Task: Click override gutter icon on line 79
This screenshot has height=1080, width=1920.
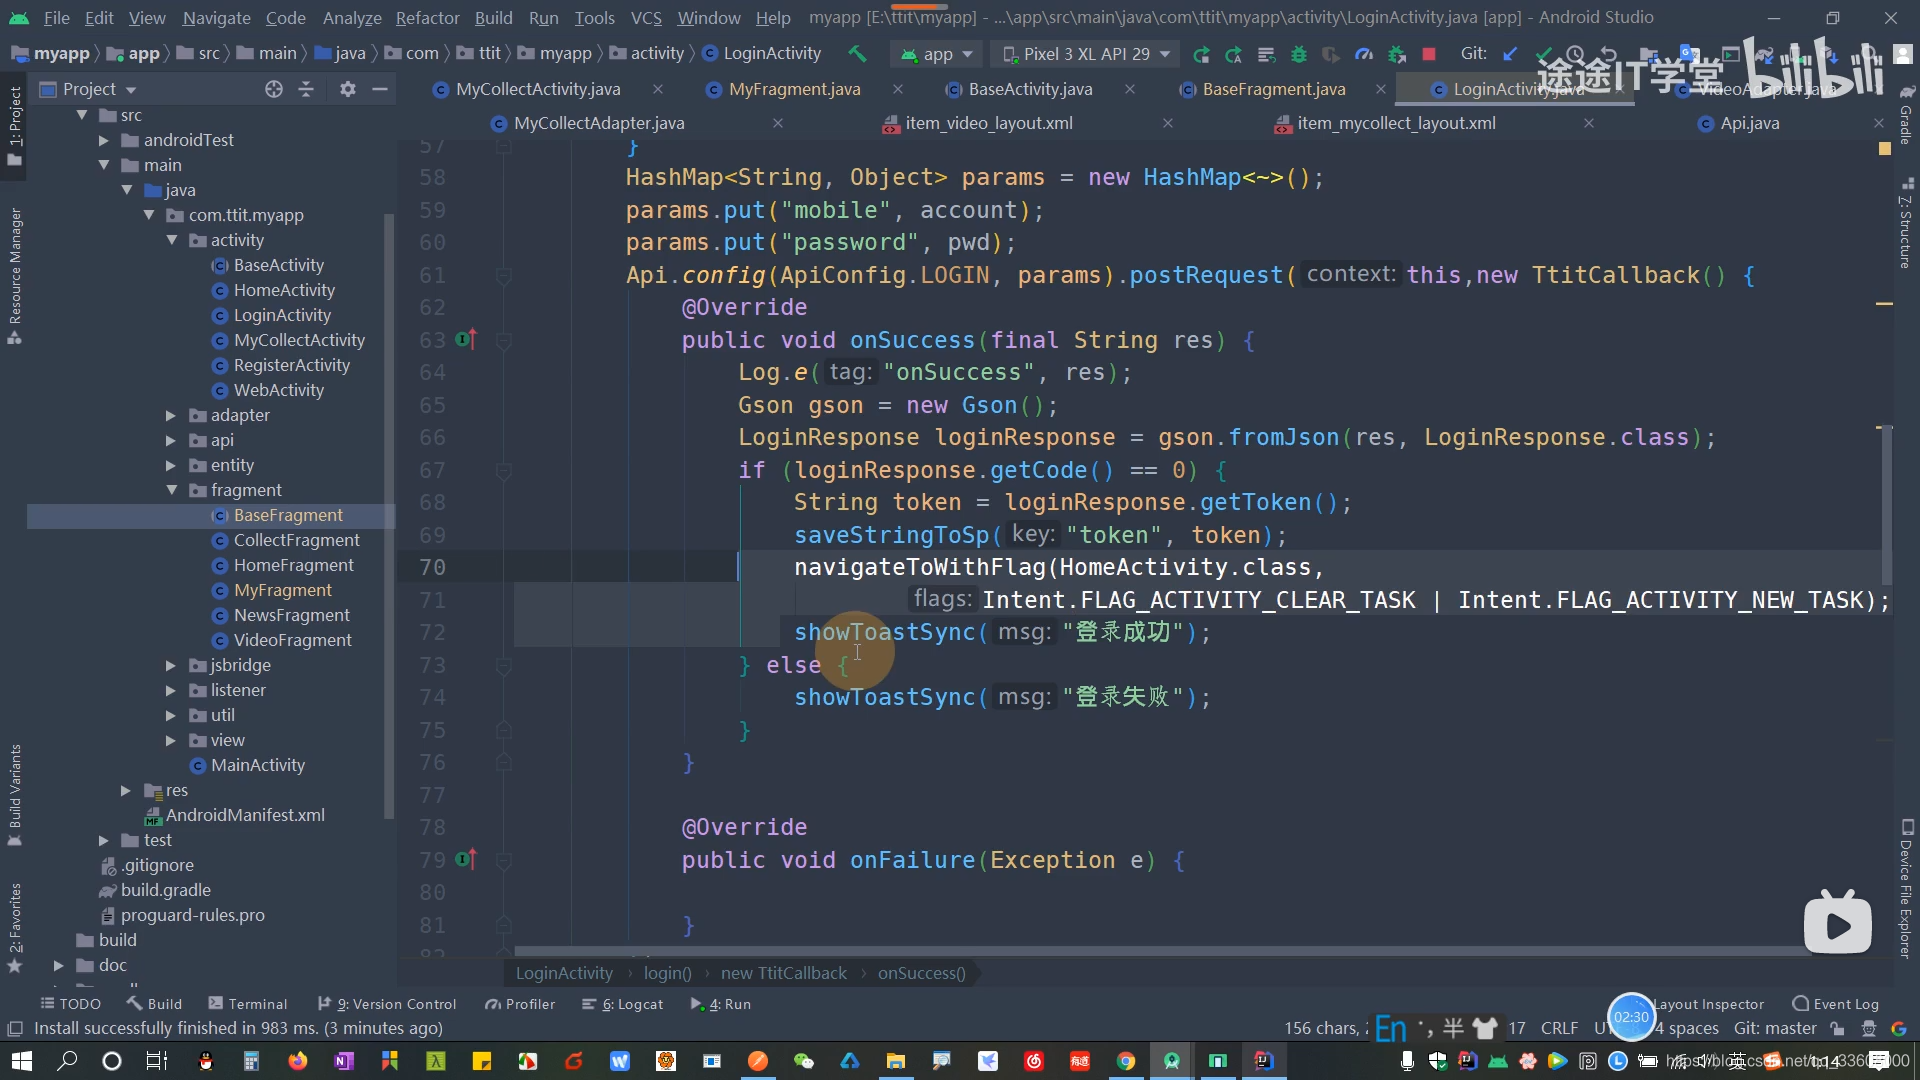Action: point(466,859)
